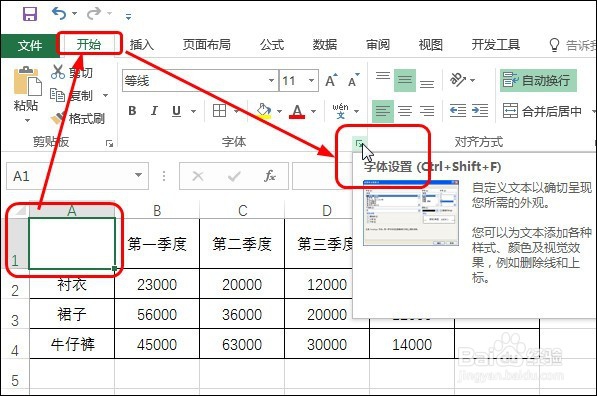The image size is (597, 396).
Task: Open the font color dropdown arrow
Action: 313,111
